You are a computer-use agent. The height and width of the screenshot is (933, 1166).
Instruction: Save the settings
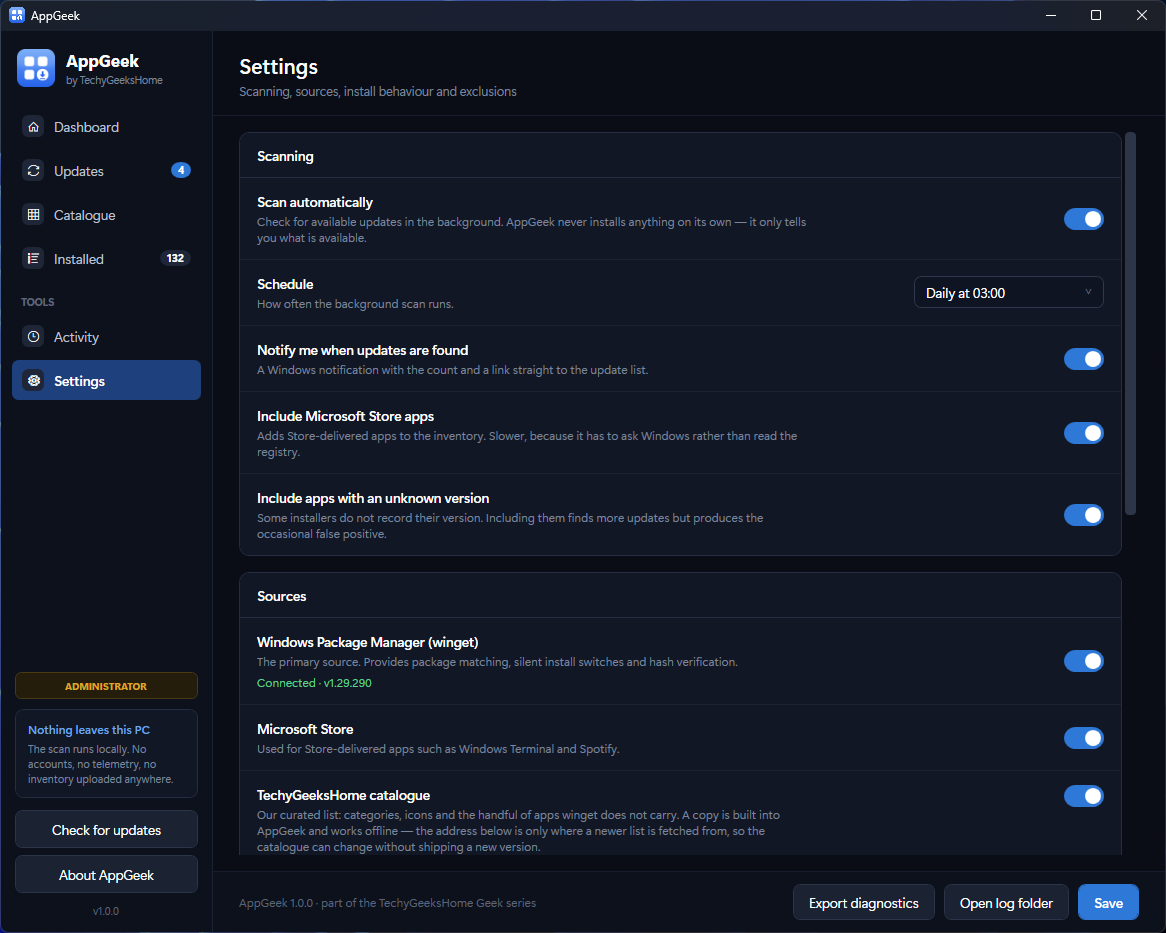tap(1108, 903)
